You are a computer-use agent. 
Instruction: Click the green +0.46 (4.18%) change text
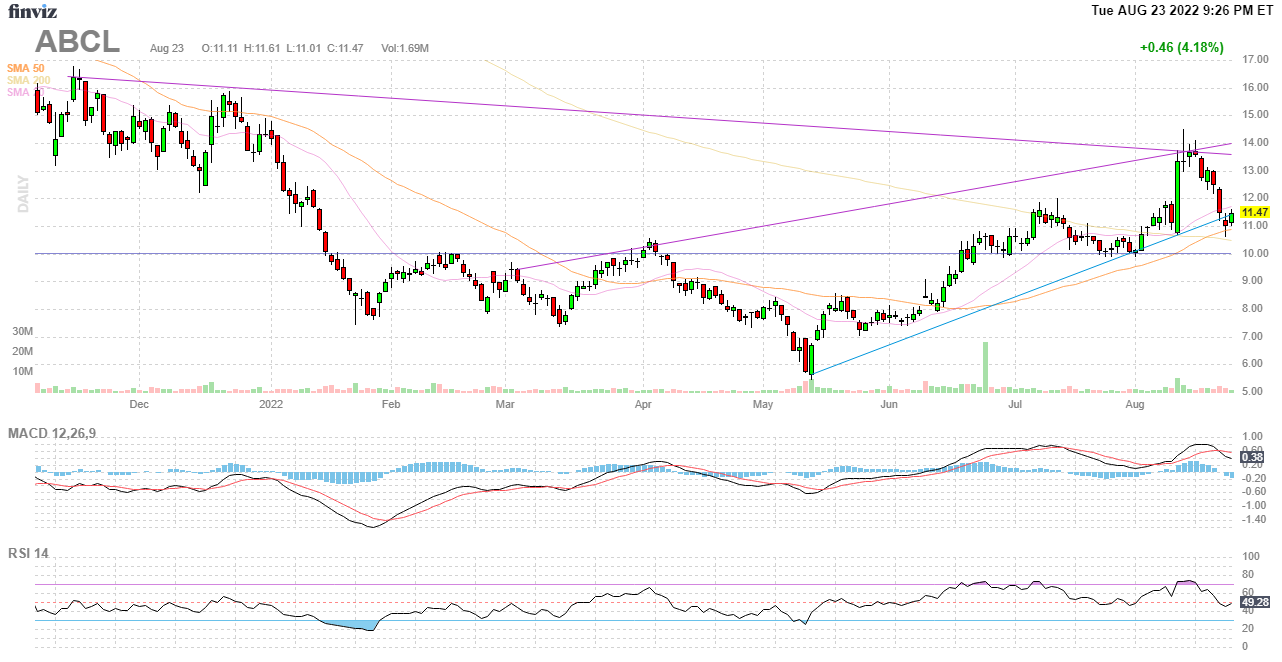click(1181, 47)
